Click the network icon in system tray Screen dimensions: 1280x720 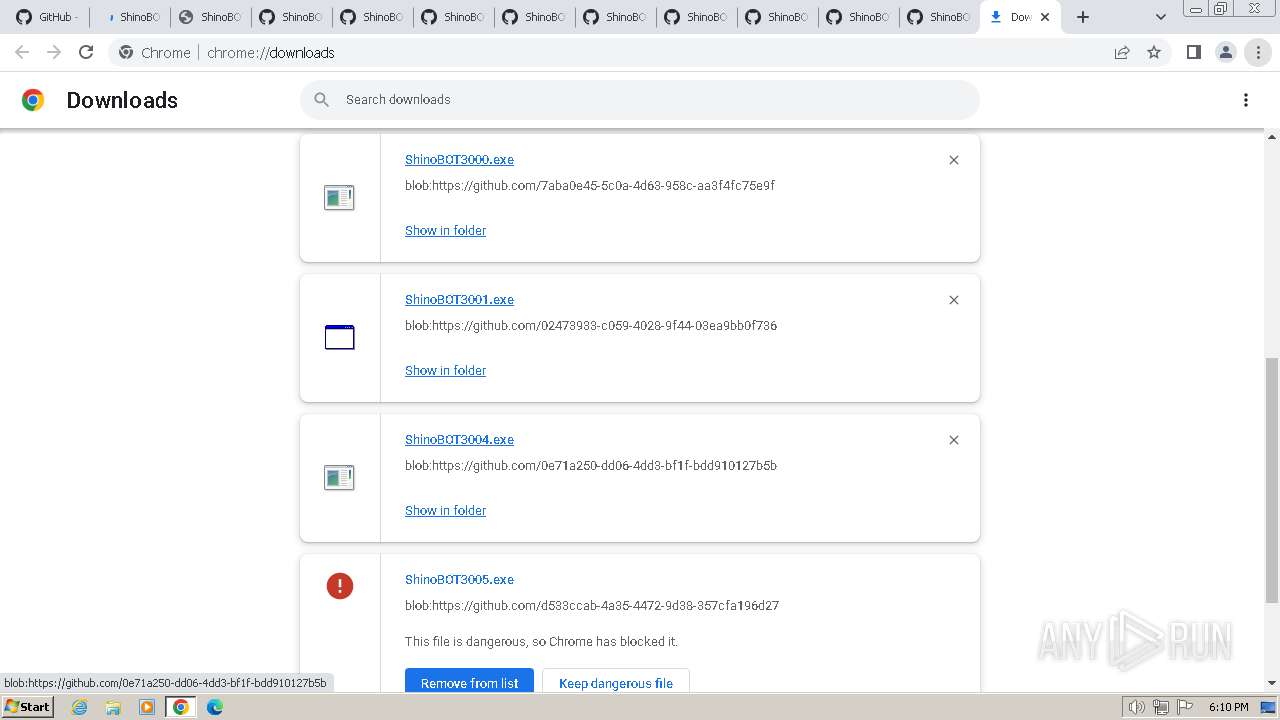1161,707
